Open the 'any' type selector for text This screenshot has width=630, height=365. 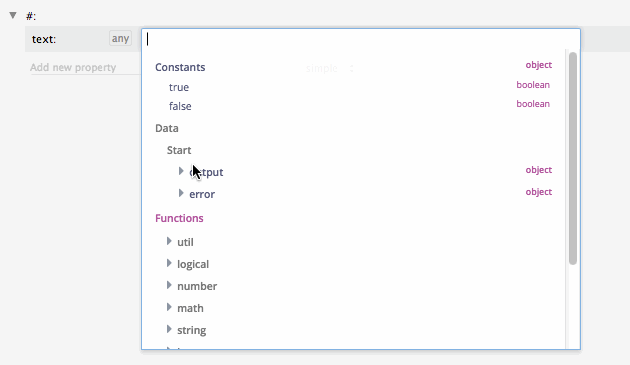point(120,39)
